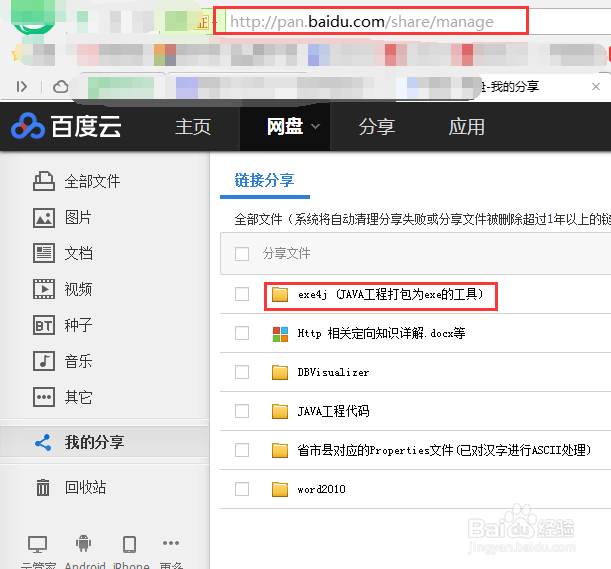611x569 pixels.
Task: Click the 其它 sidebar label
Action: [79, 397]
